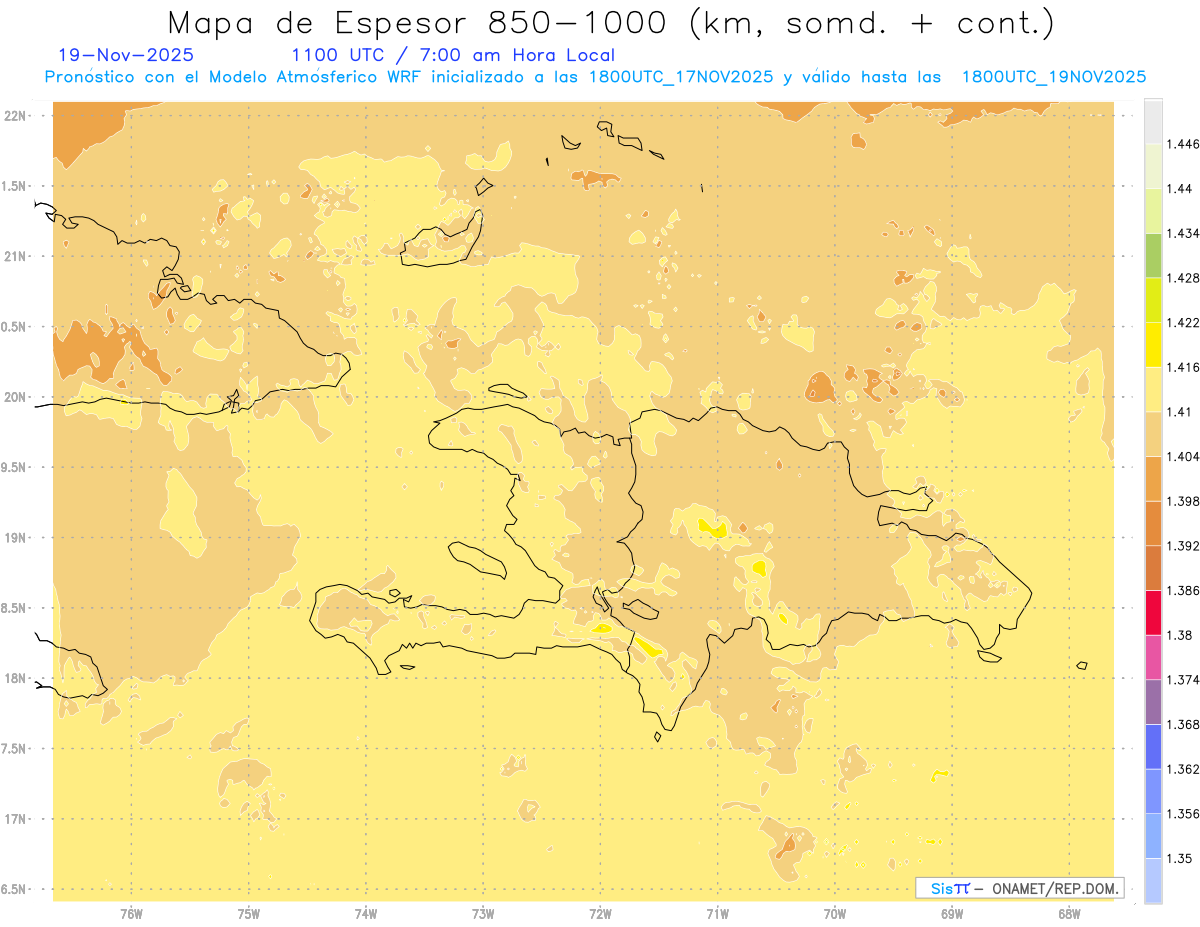Screen dimensions: 1200x927
Task: Click the '74W' longitude axis label
Action: [x=366, y=914]
